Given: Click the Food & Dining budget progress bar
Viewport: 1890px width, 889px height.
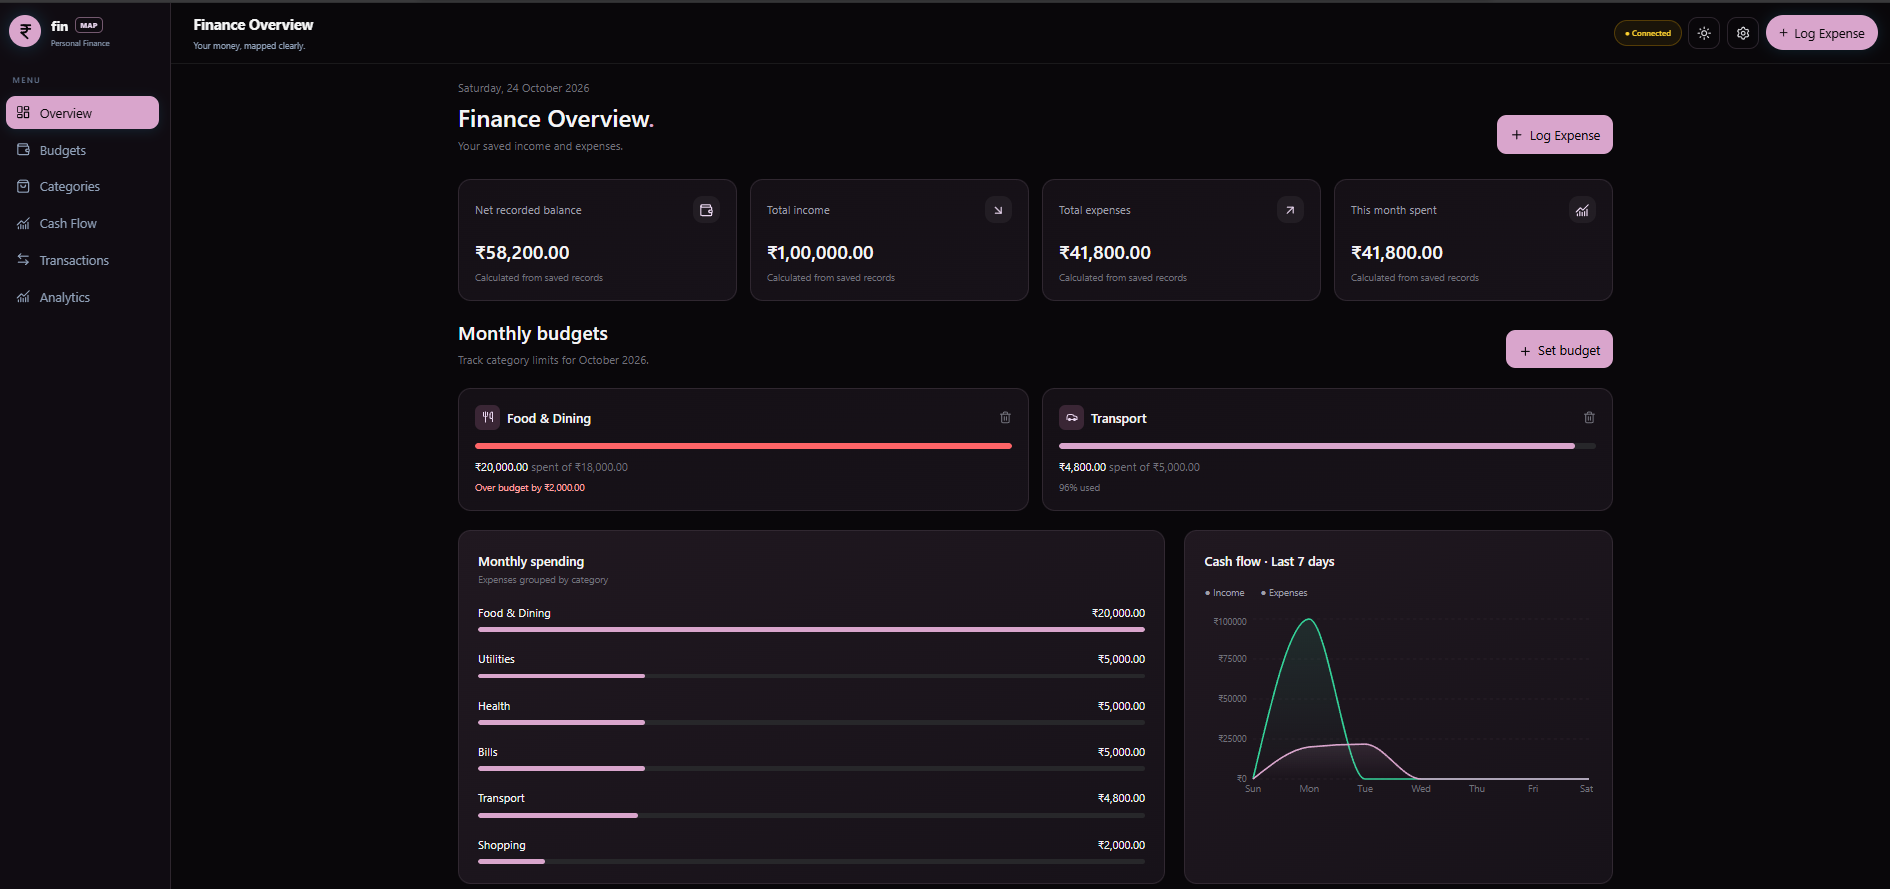Looking at the screenshot, I should (x=743, y=446).
